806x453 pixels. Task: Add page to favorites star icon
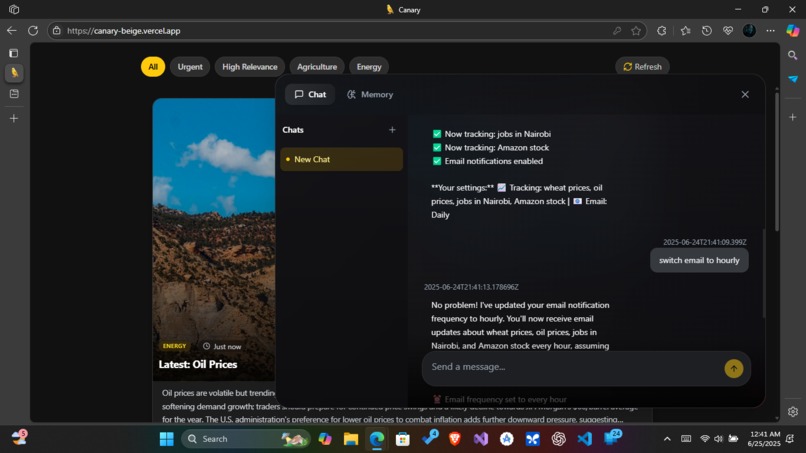click(636, 31)
